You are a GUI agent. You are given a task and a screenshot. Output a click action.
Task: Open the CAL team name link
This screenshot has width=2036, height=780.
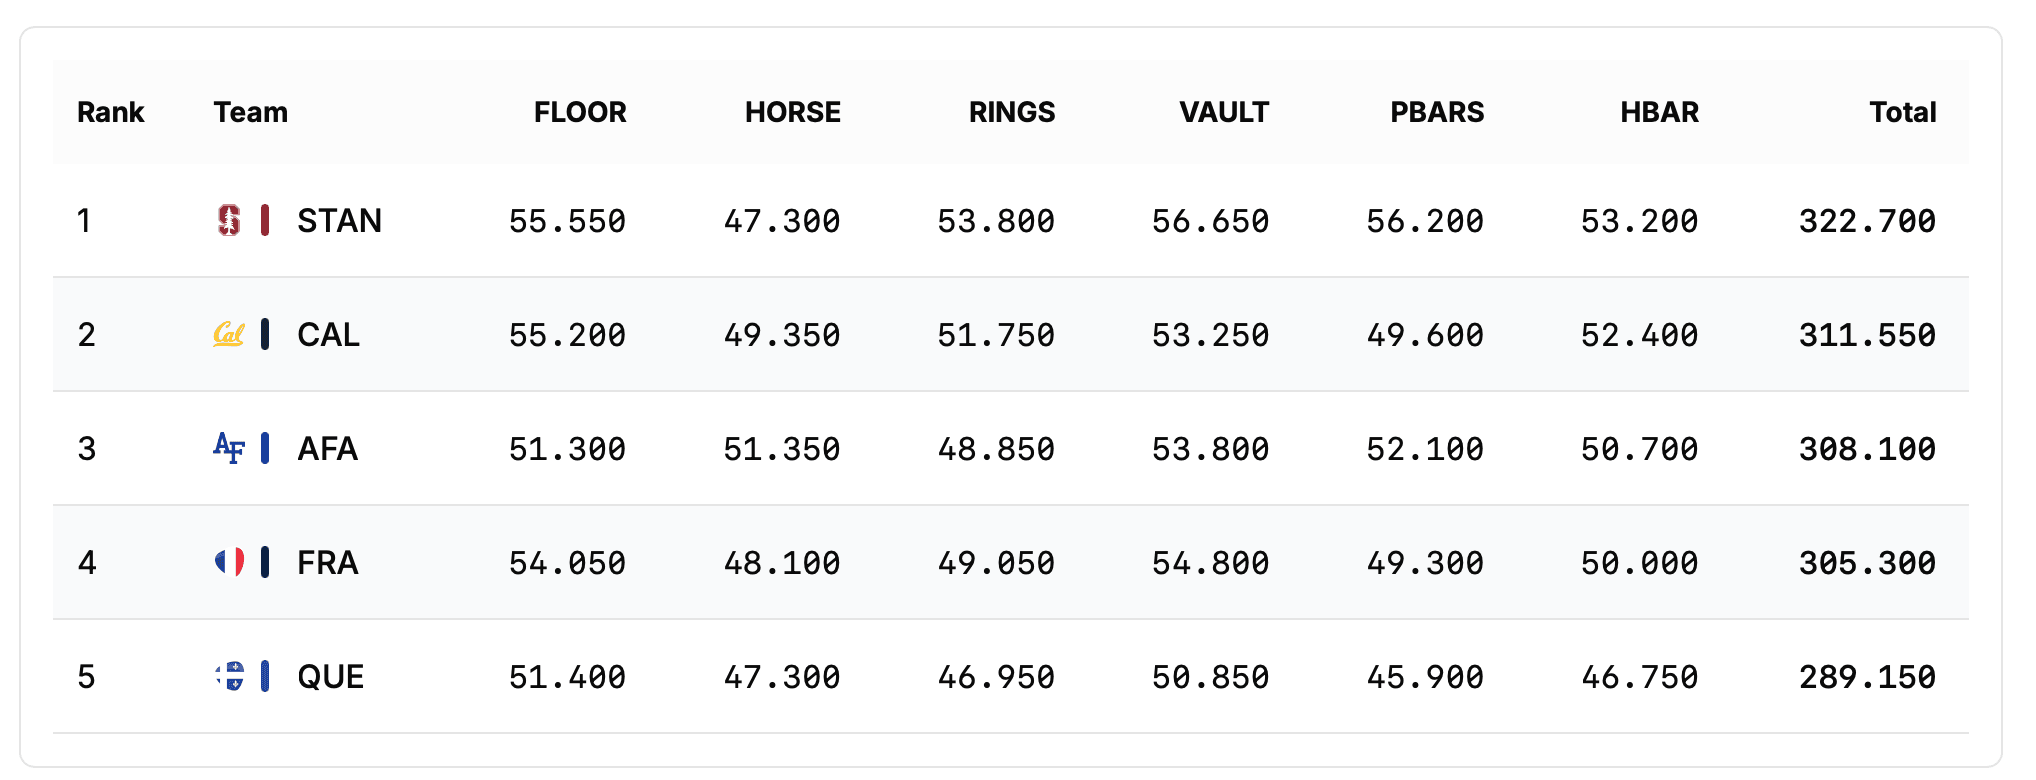pyautogui.click(x=328, y=334)
